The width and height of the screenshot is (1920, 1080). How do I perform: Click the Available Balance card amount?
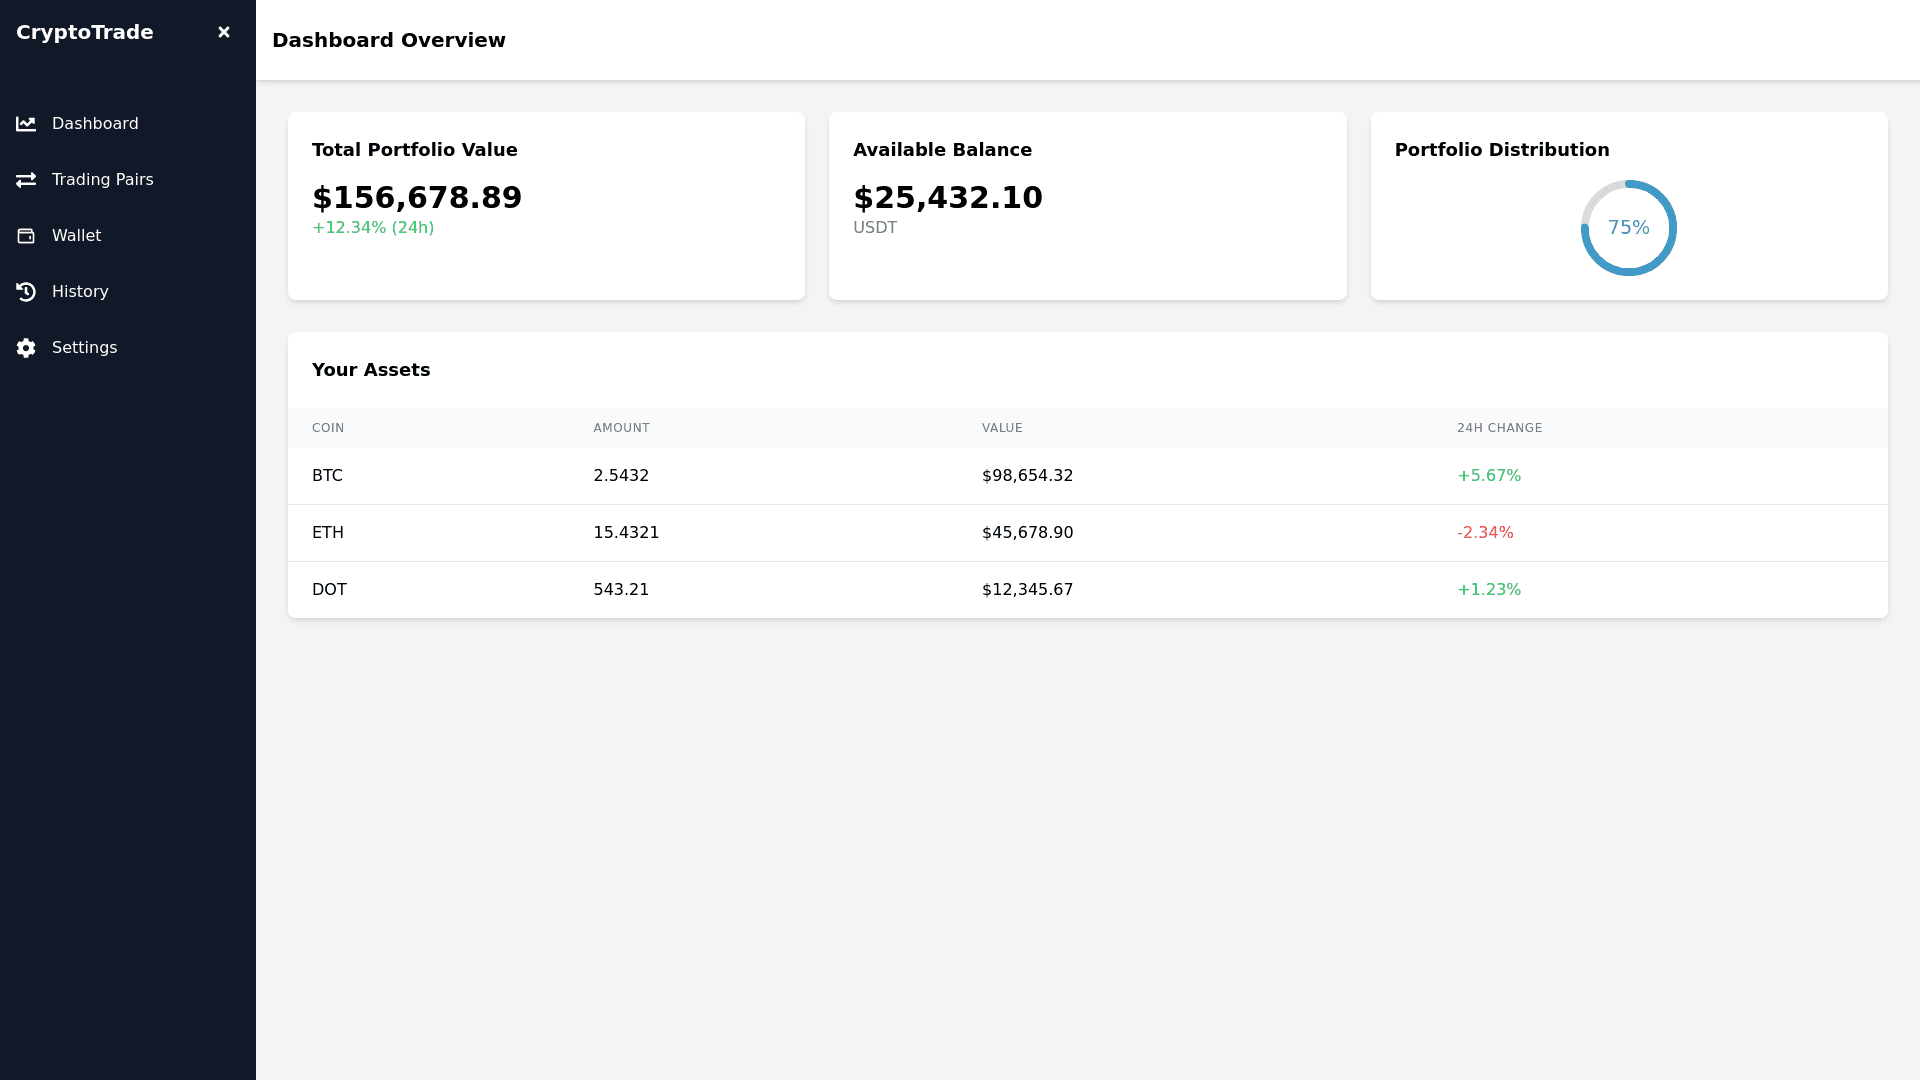pos(947,198)
